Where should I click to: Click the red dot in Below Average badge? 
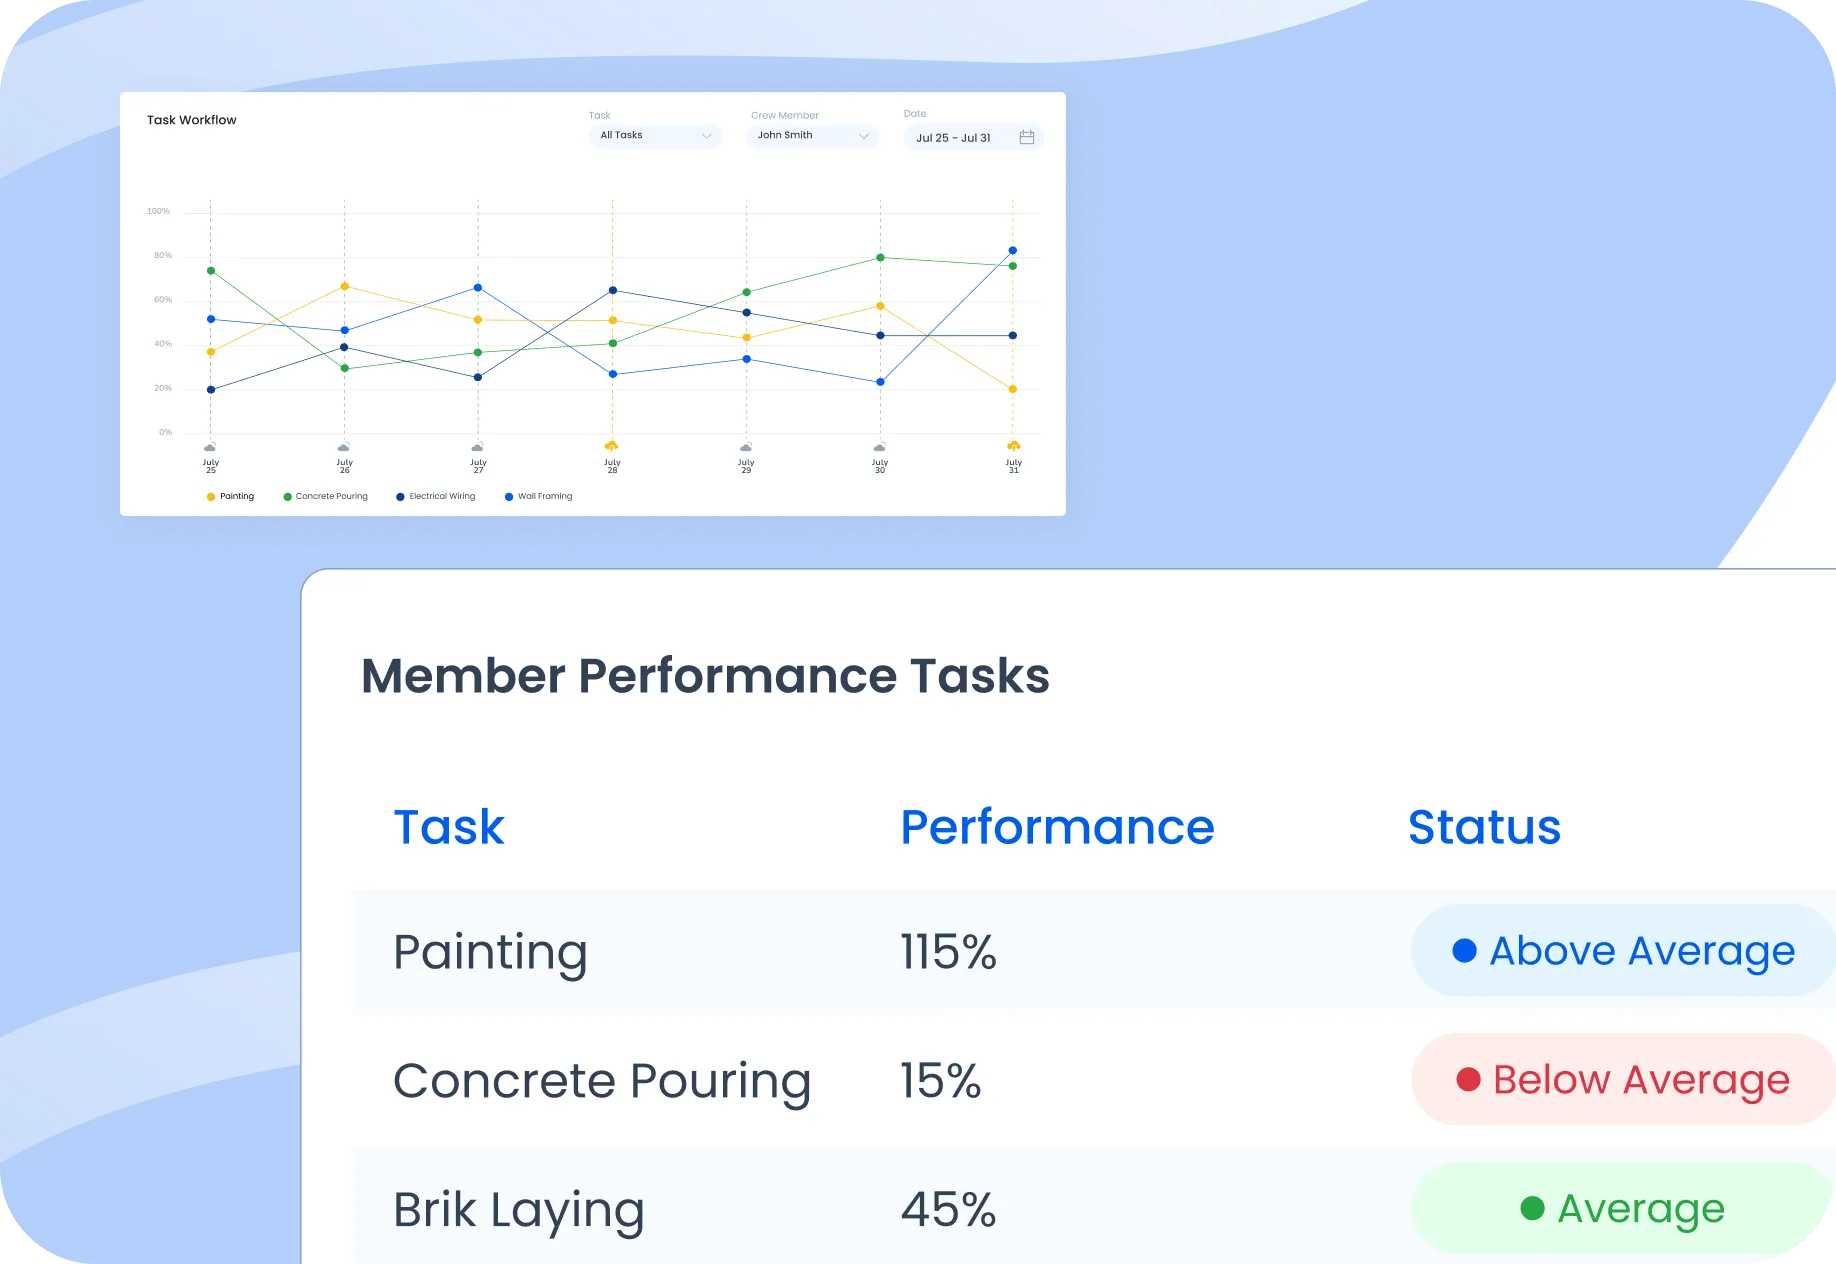pyautogui.click(x=1467, y=1079)
